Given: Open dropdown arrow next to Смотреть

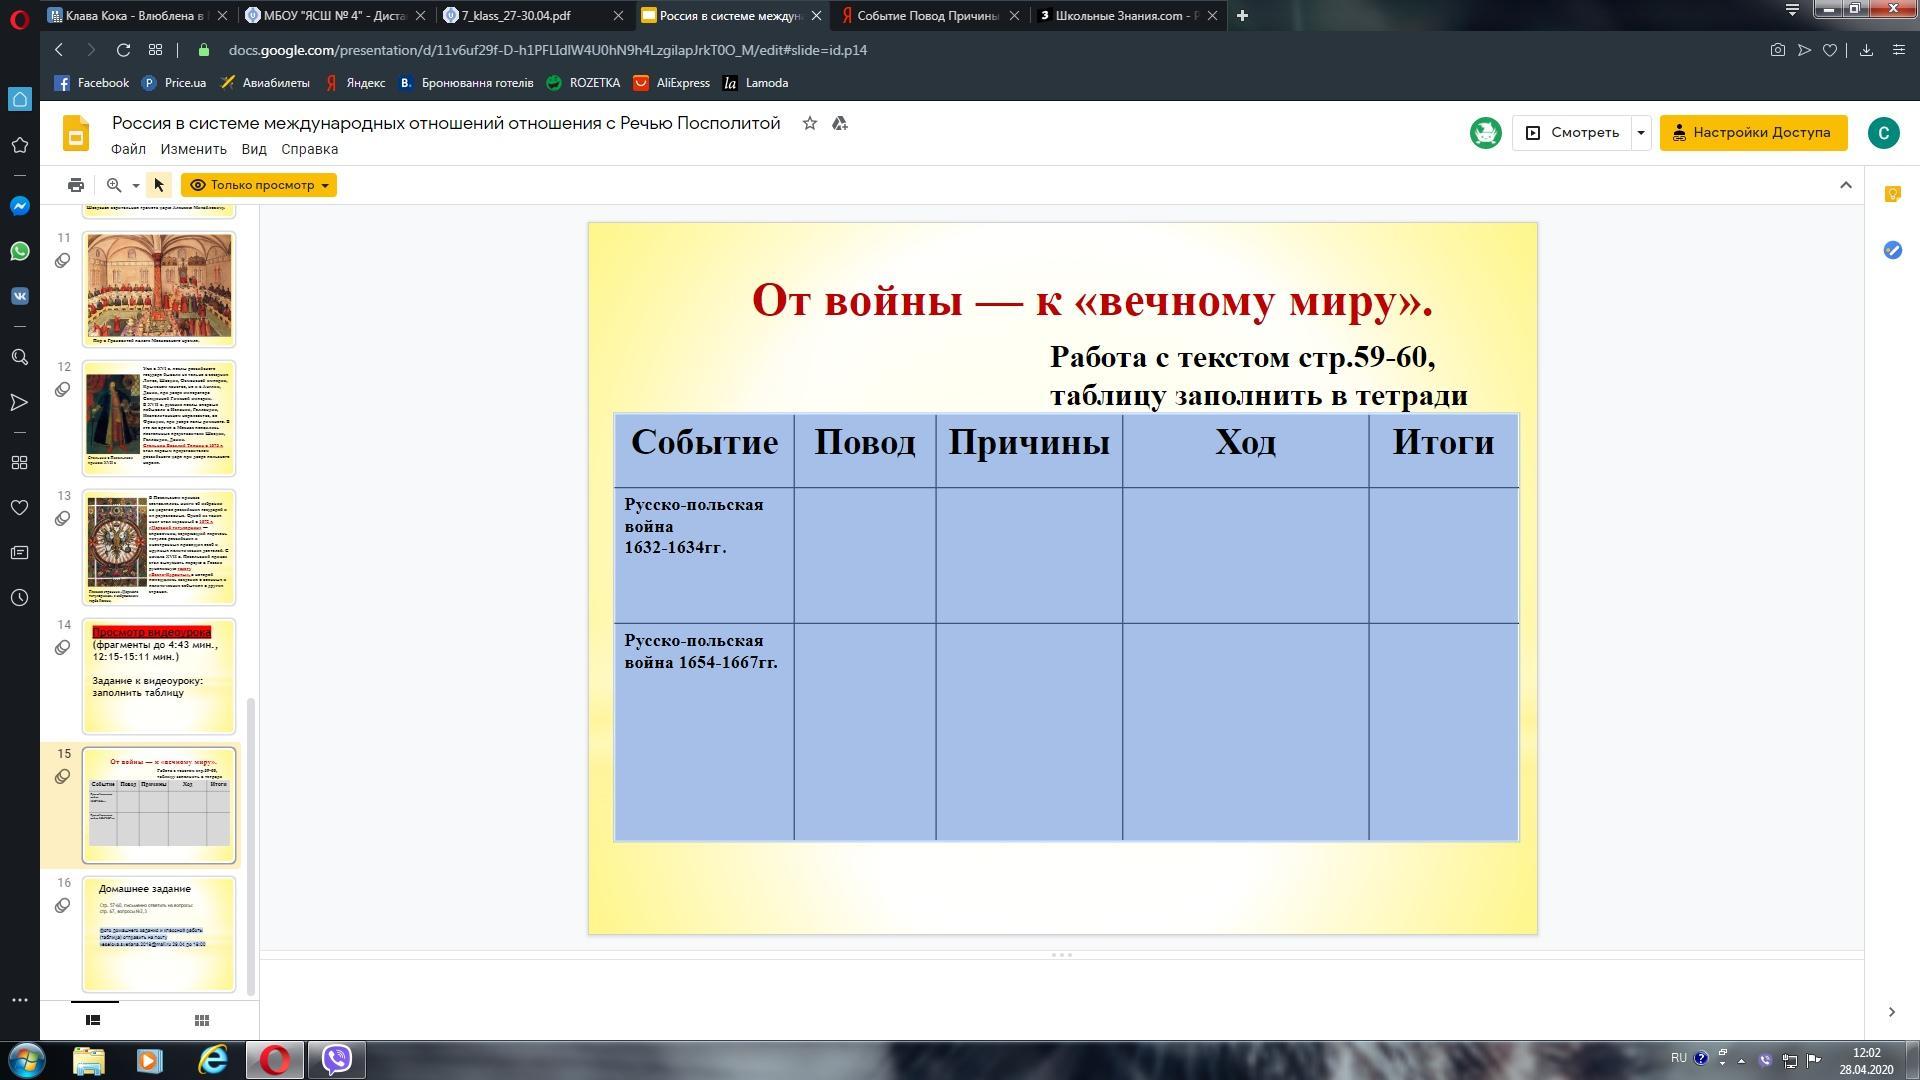Looking at the screenshot, I should point(1641,133).
